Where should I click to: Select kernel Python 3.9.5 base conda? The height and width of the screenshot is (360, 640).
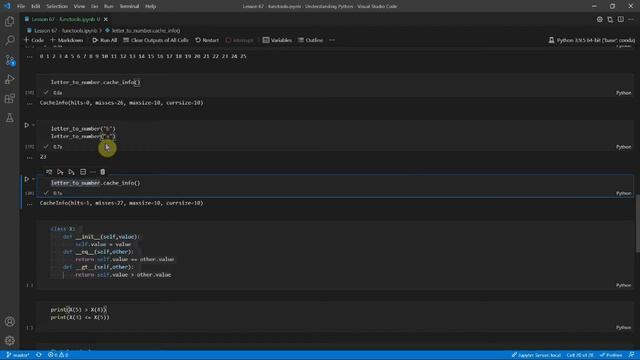591,40
